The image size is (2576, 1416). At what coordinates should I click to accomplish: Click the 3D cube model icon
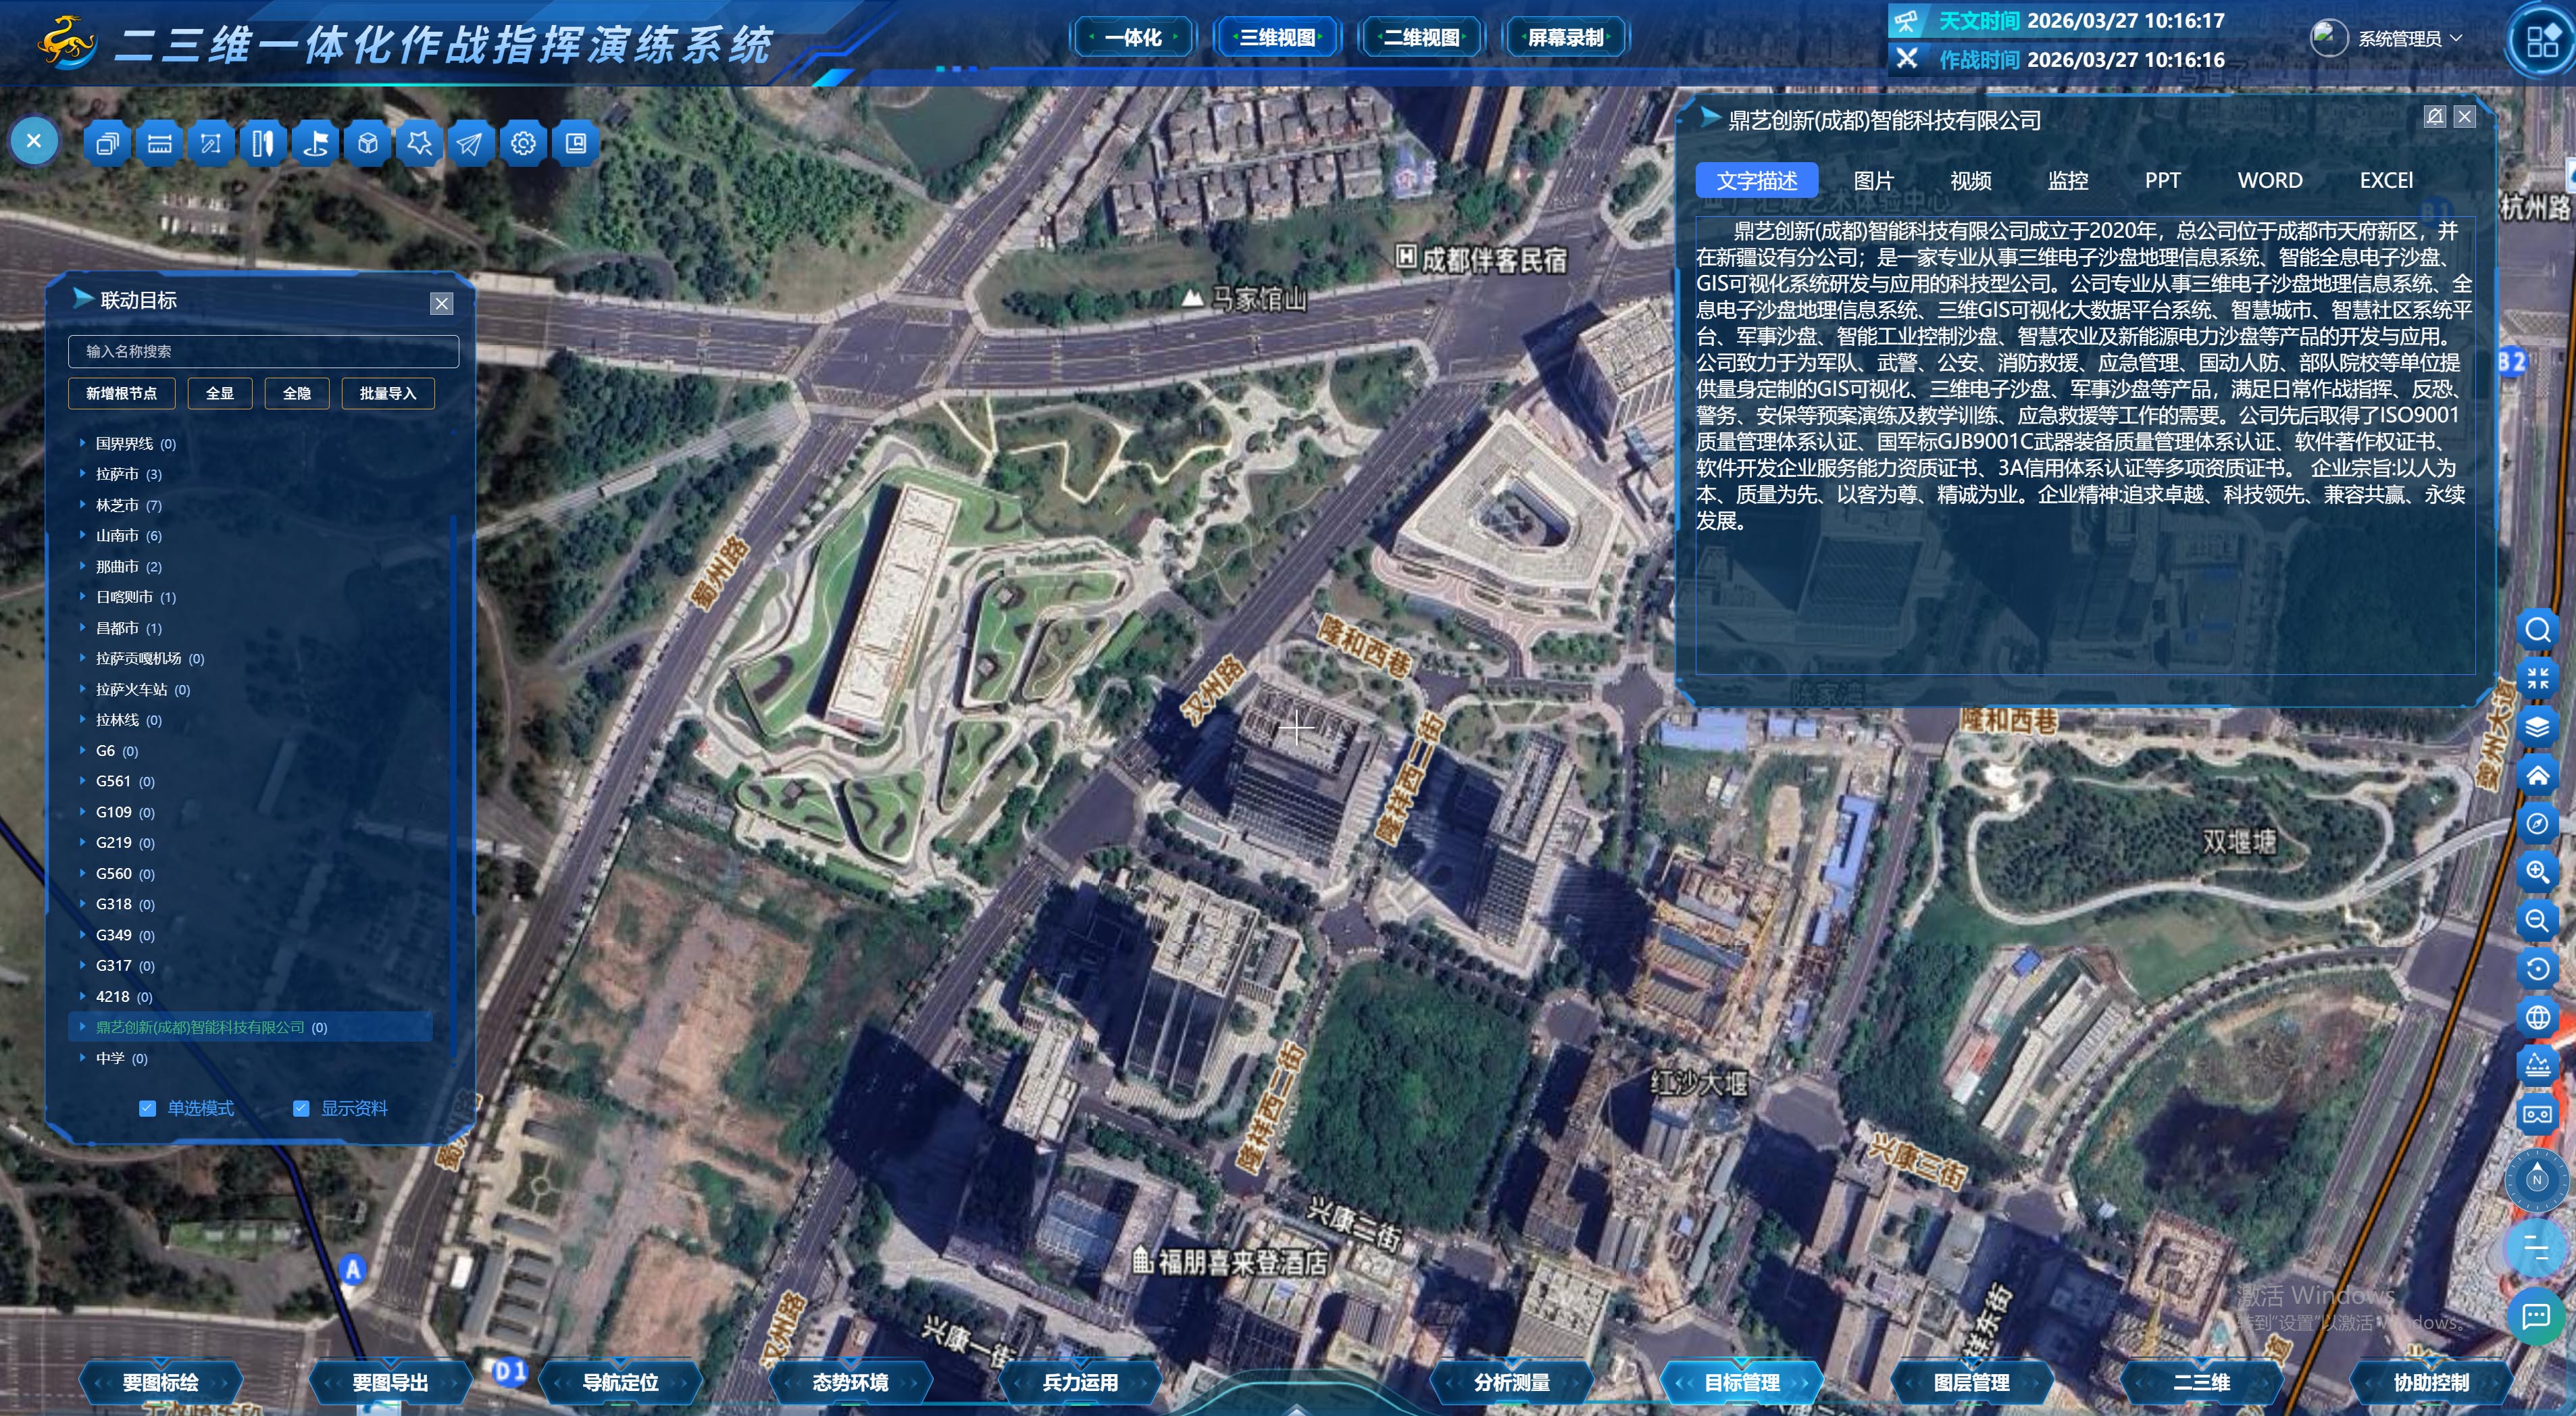pyautogui.click(x=367, y=143)
